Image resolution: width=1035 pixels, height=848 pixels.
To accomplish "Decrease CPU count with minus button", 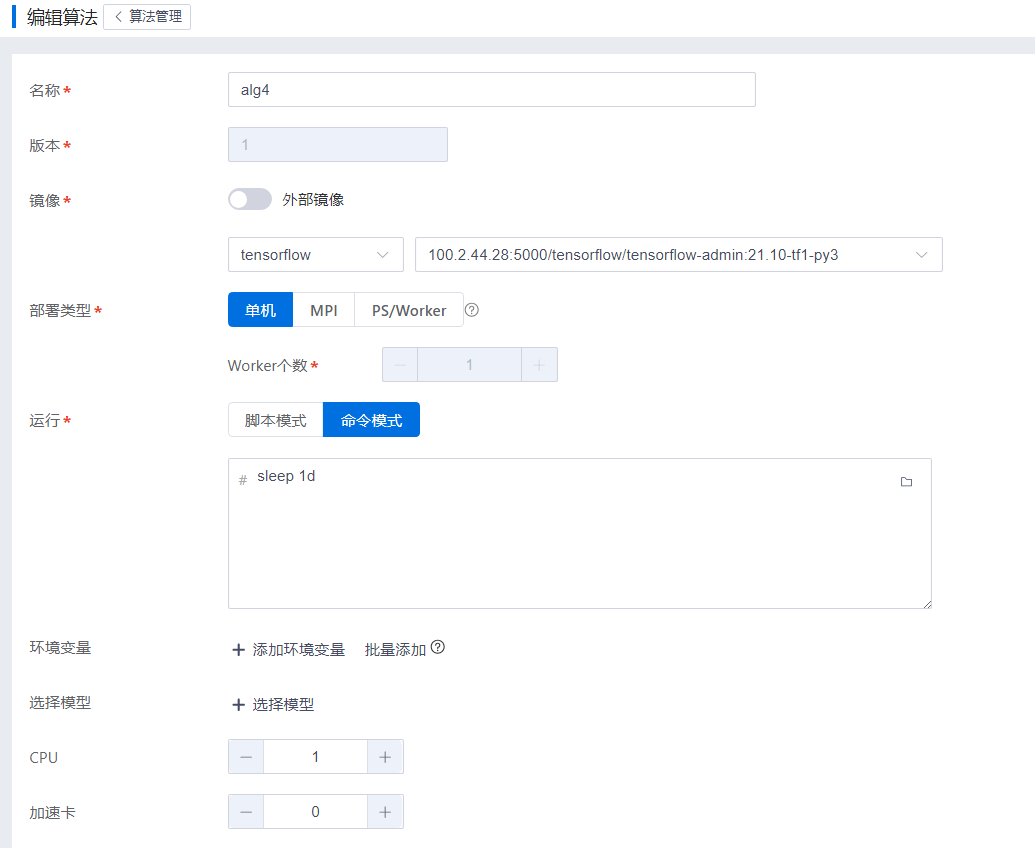I will coord(246,757).
